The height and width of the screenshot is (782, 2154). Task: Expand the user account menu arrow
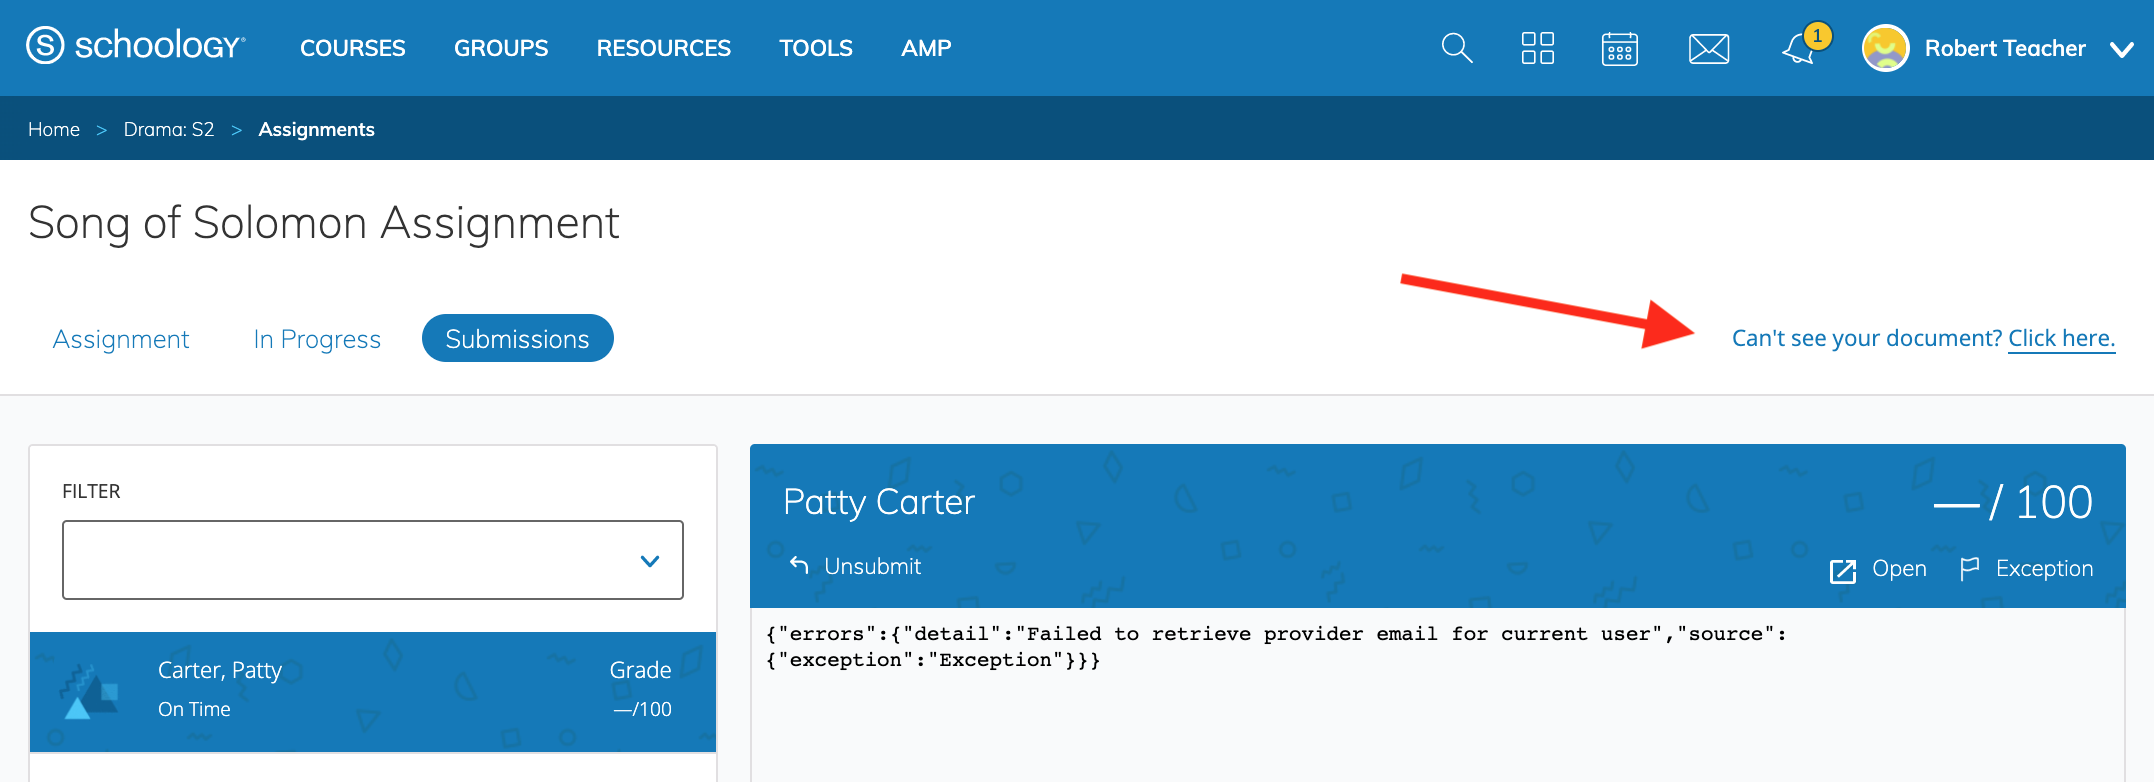pos(2121,49)
